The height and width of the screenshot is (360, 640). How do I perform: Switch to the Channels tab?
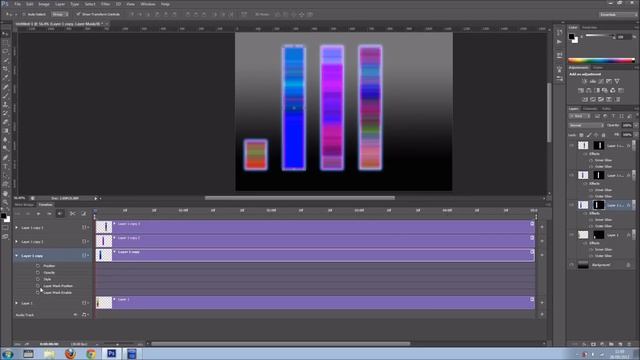coord(590,109)
